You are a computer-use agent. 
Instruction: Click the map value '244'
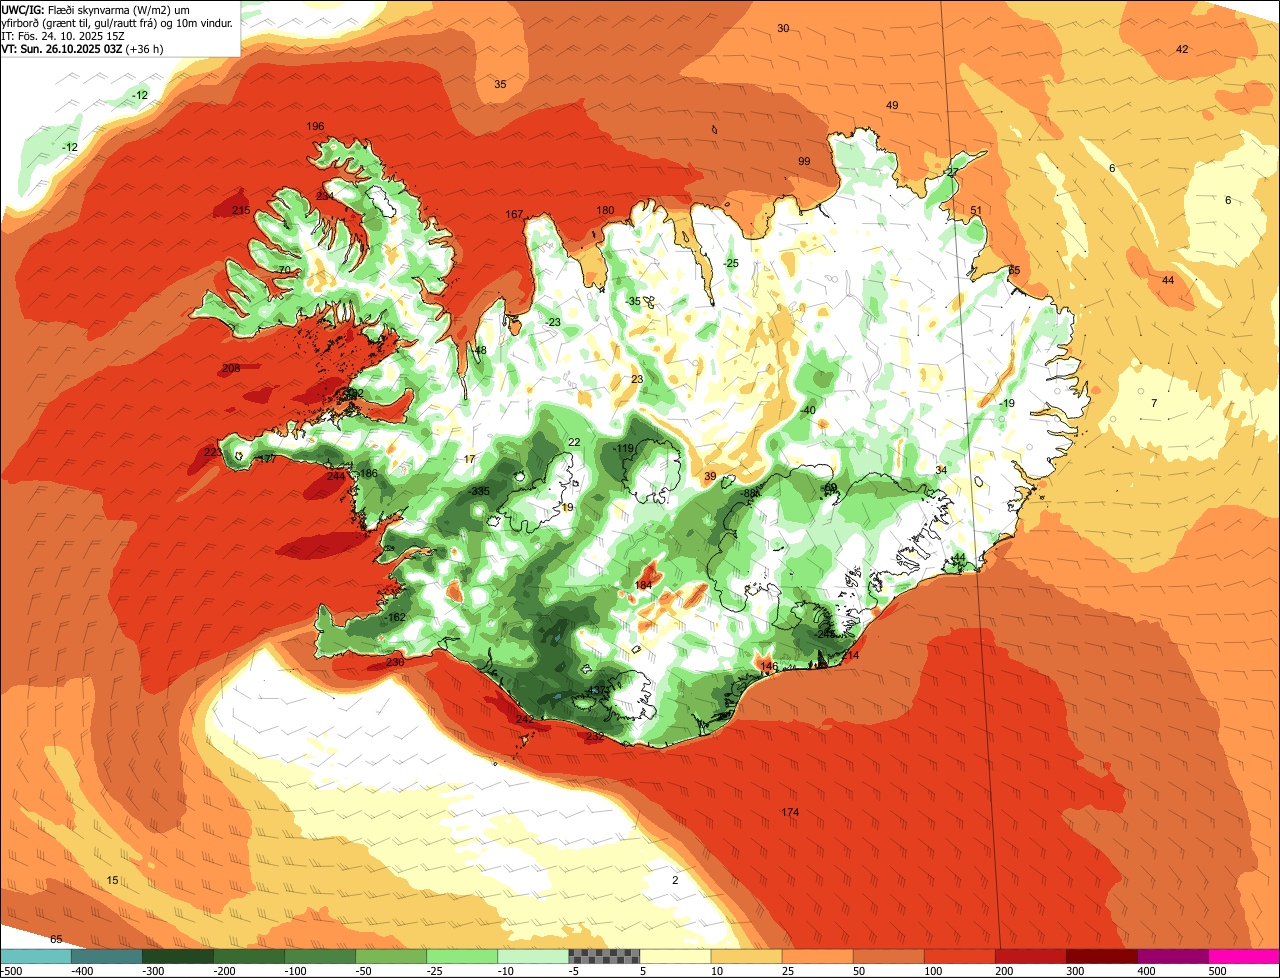336,476
